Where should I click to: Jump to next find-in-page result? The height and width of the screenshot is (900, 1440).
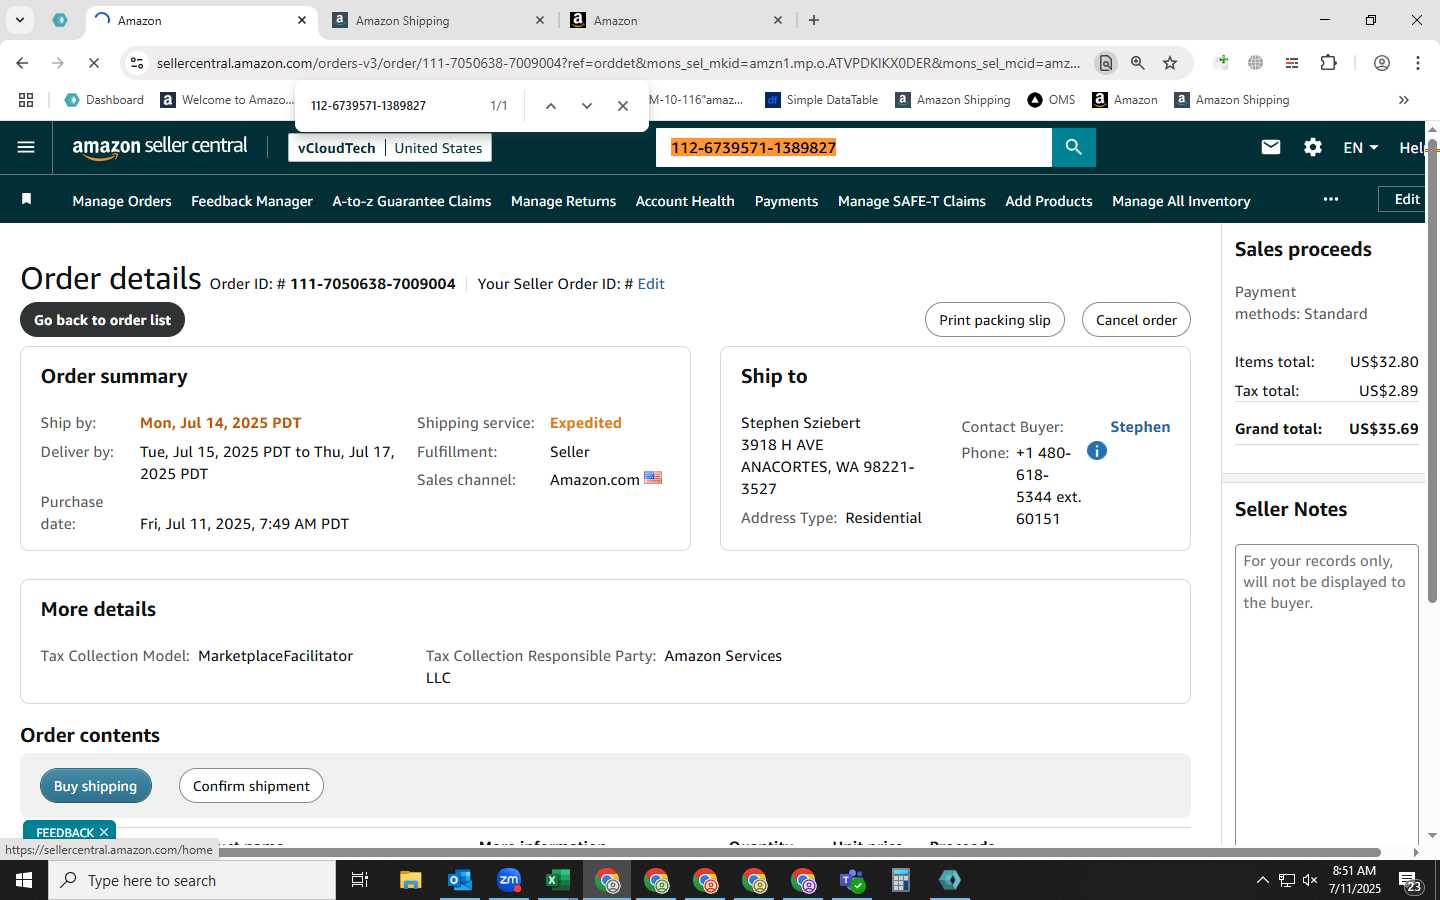[587, 106]
